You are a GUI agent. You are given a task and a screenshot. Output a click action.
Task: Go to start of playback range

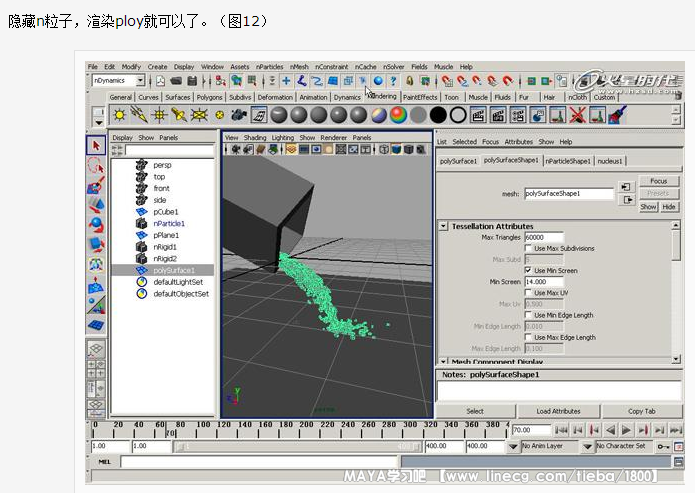point(562,430)
